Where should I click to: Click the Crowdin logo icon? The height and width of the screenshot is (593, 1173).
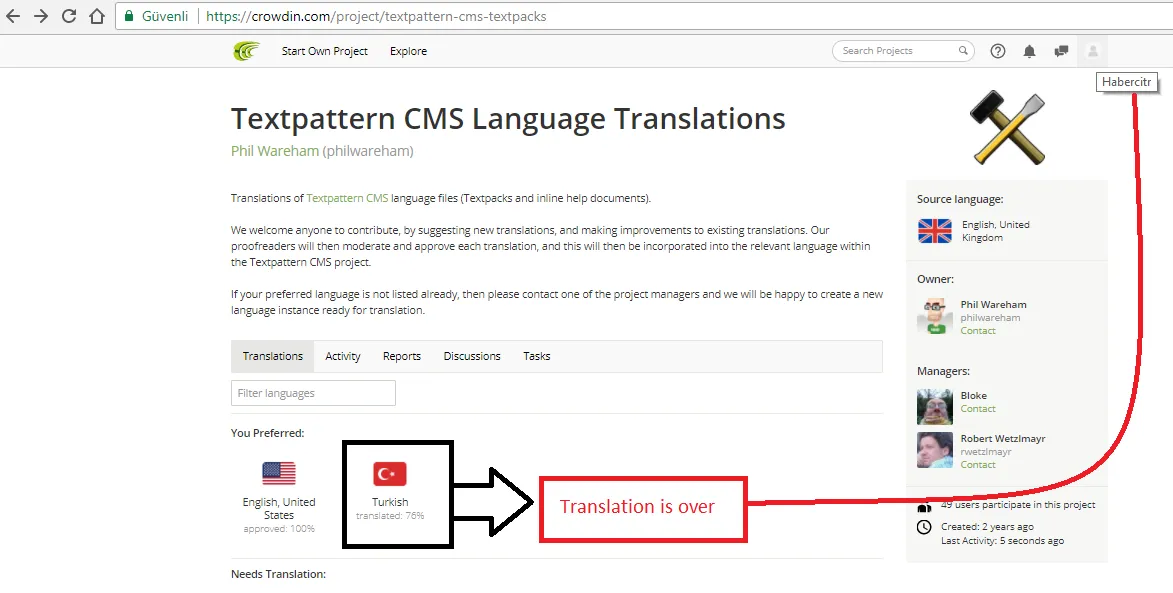(x=246, y=51)
